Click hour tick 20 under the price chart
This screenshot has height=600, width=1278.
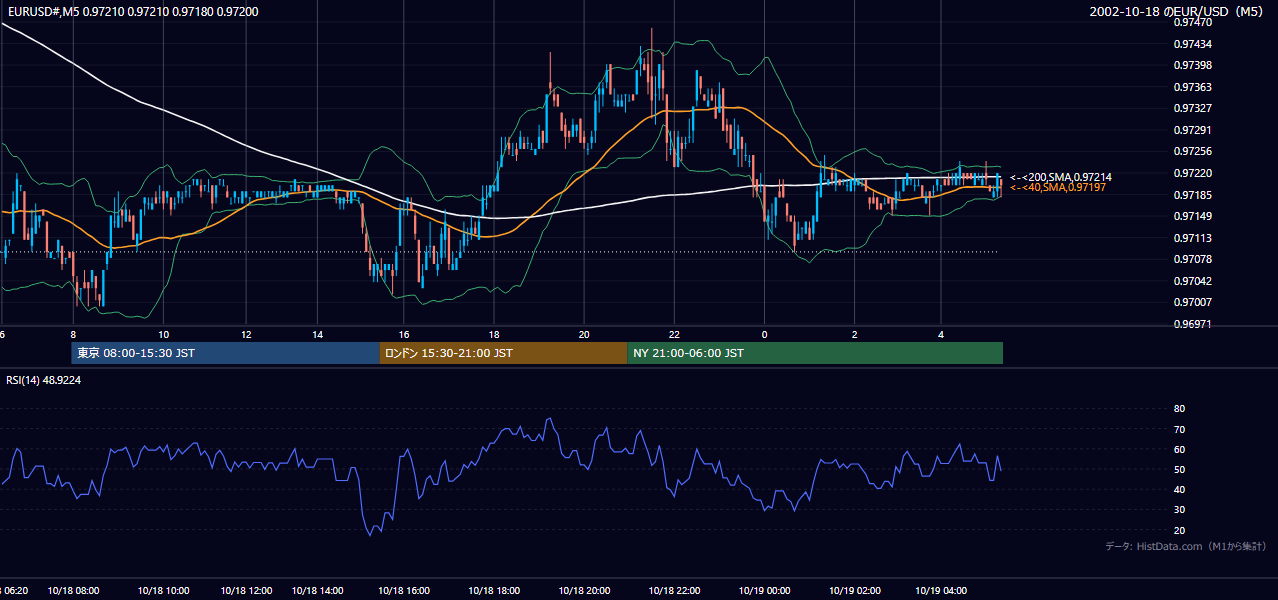(584, 334)
